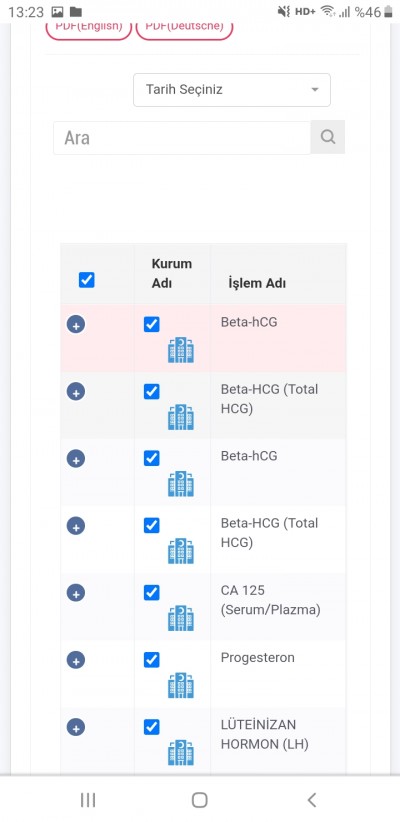Viewport: 400px width, 822px height.
Task: Tap Android recent apps icon
Action: pyautogui.click(x=88, y=800)
